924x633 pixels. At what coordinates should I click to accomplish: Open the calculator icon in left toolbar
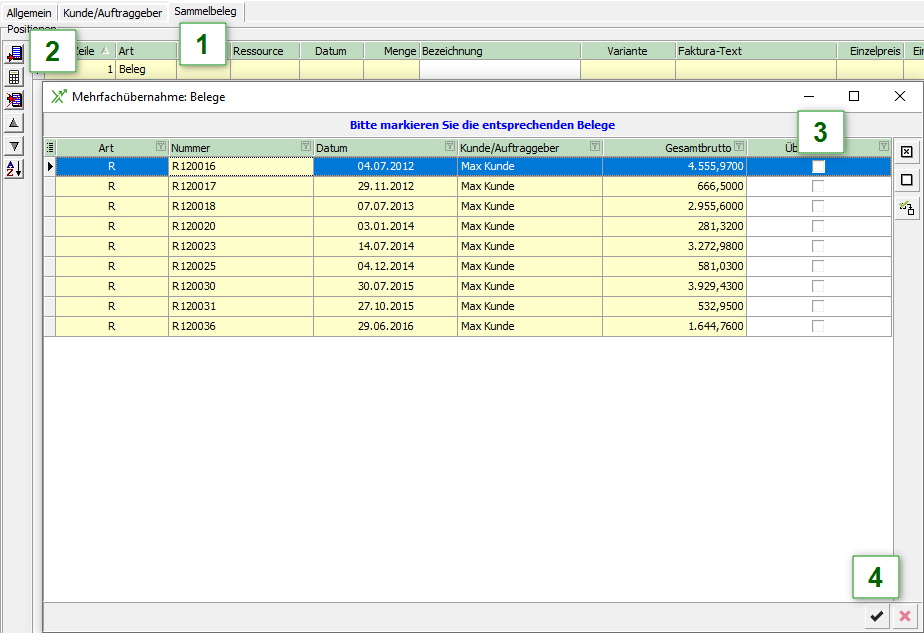pyautogui.click(x=14, y=77)
